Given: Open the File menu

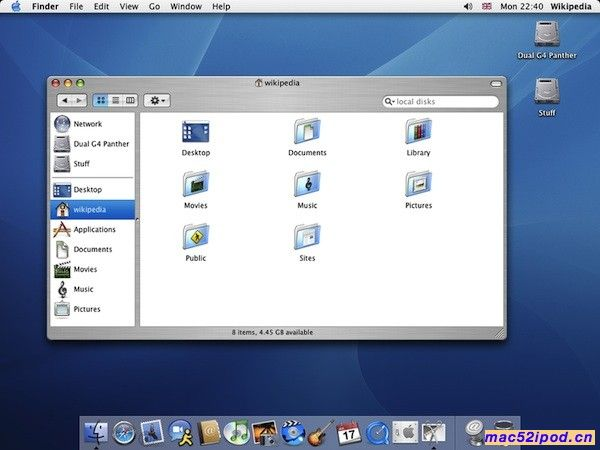Looking at the screenshot, I should click(x=76, y=7).
